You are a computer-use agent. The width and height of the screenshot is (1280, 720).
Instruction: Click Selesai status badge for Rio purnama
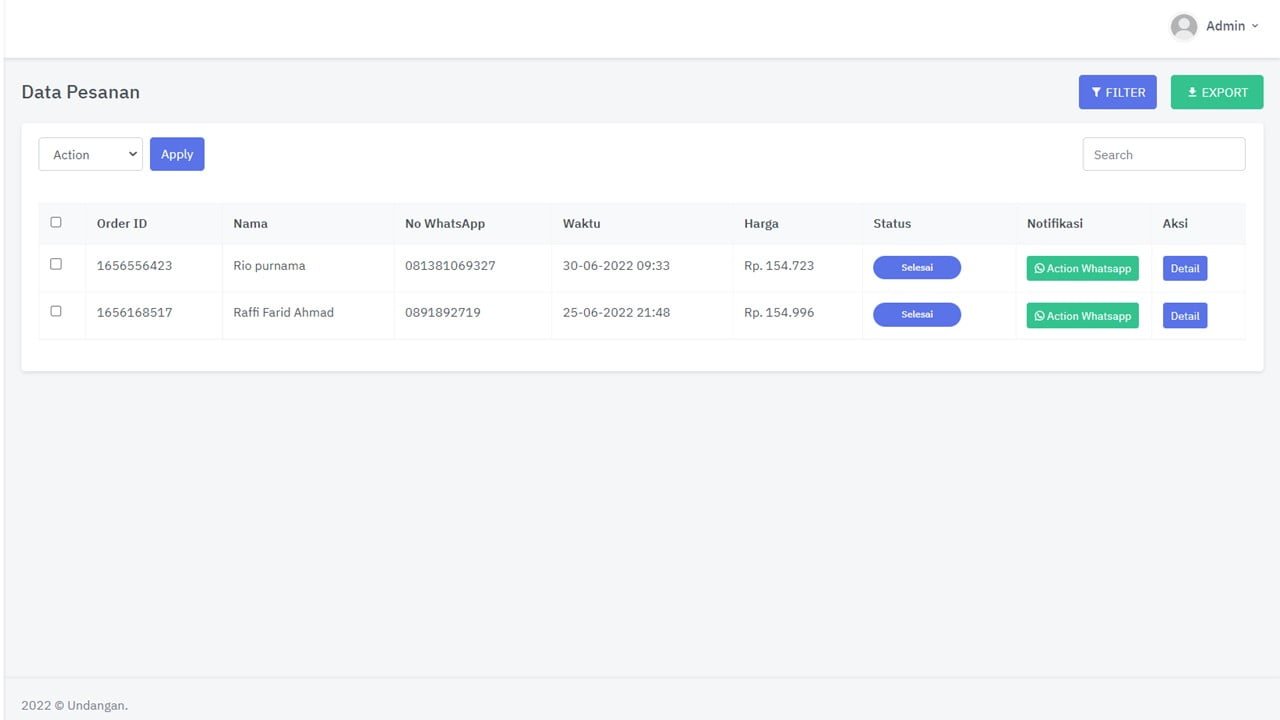[917, 268]
